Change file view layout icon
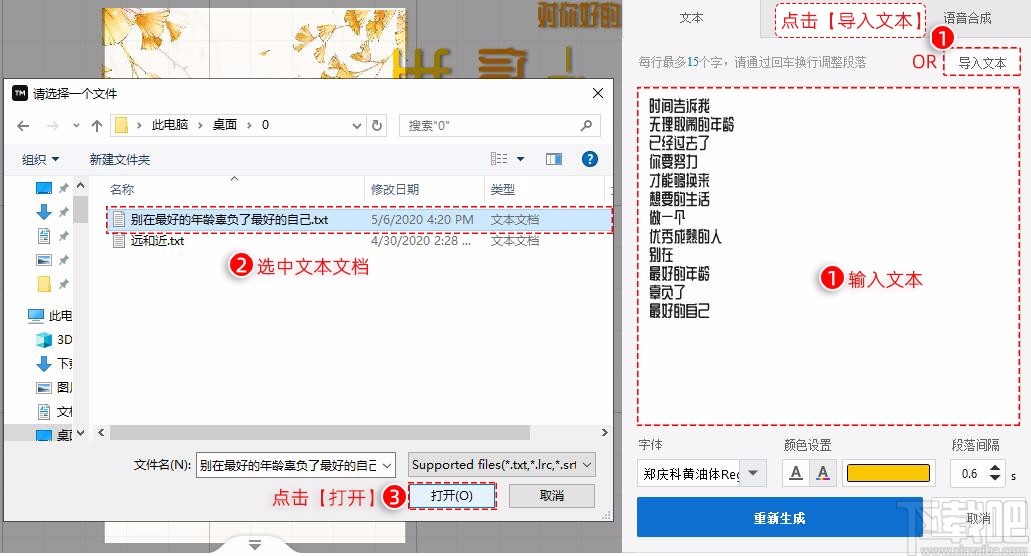This screenshot has width=1031, height=556. [499, 158]
